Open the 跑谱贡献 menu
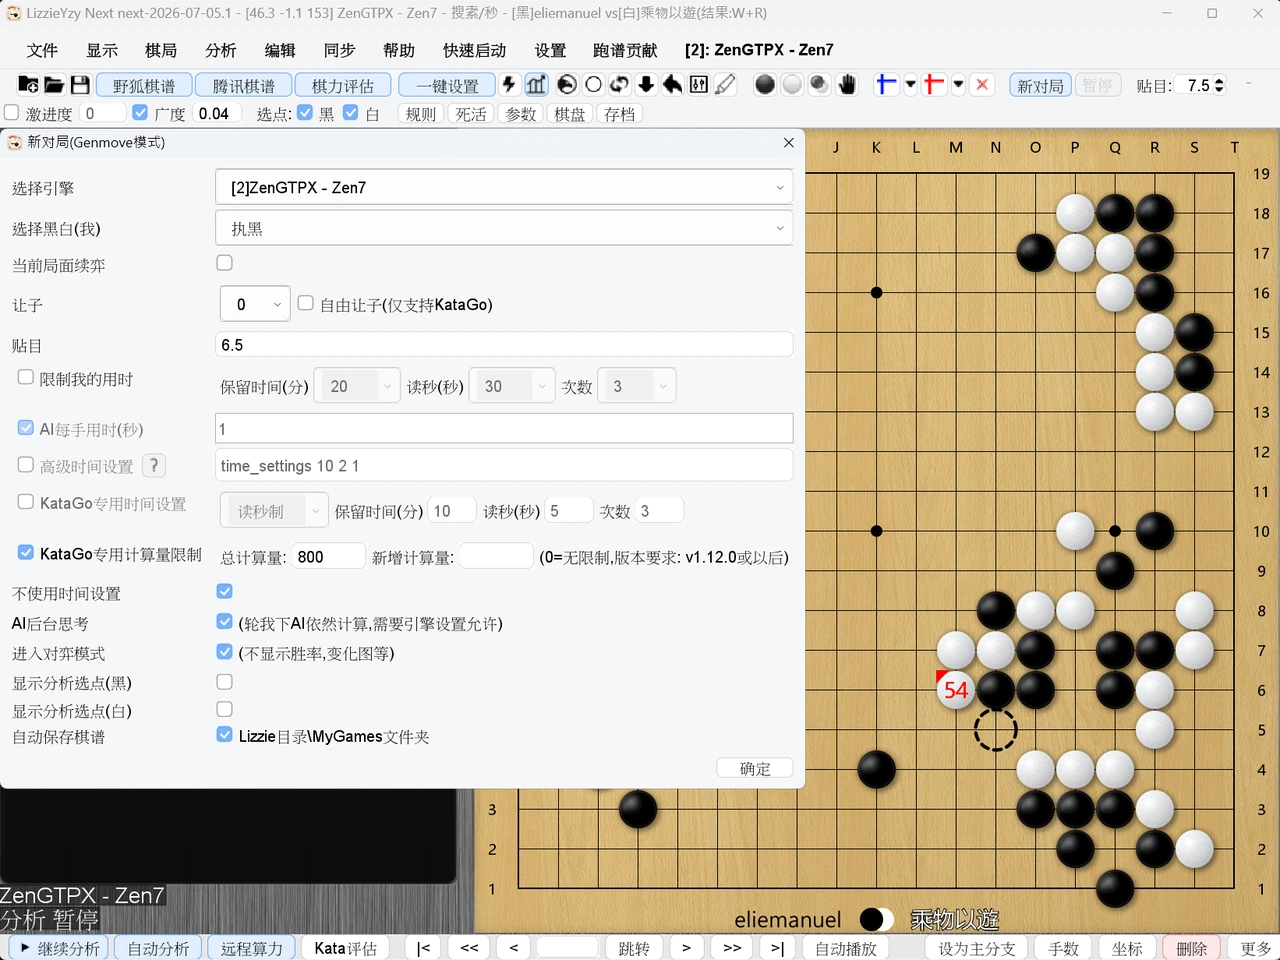This screenshot has height=960, width=1280. click(x=625, y=50)
